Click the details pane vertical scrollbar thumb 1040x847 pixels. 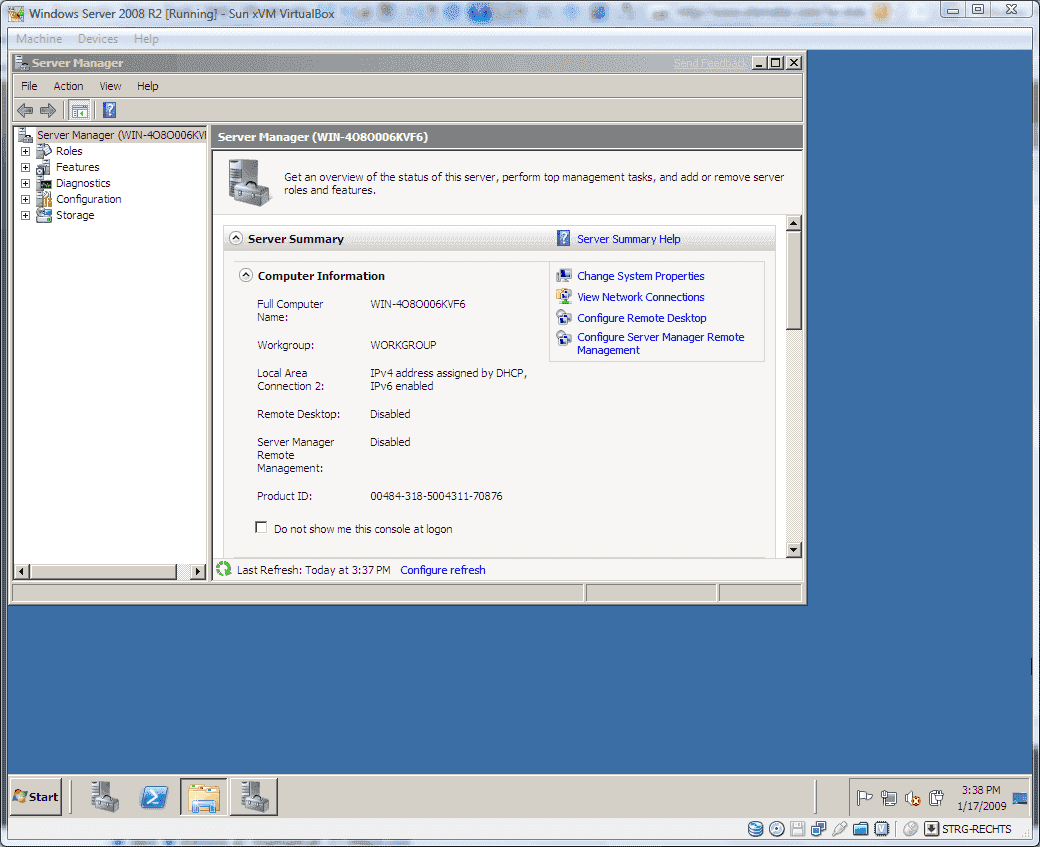pos(794,280)
